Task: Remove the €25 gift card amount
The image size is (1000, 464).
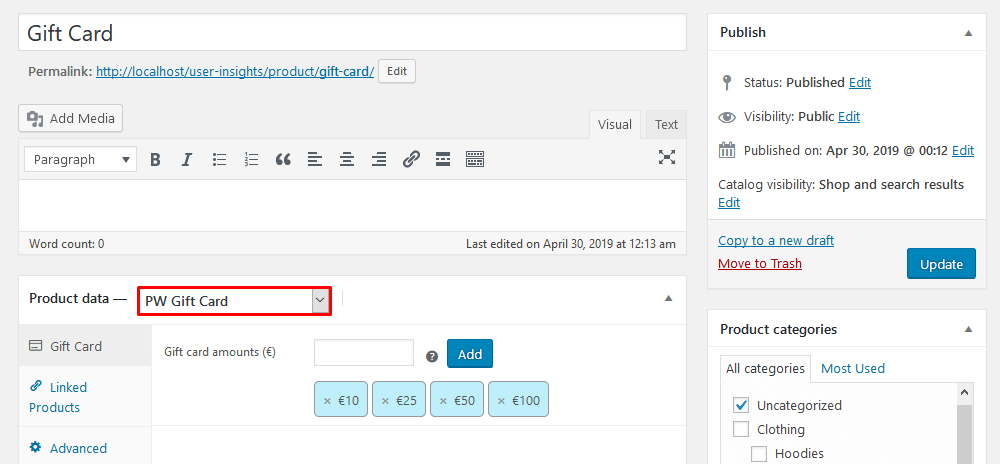Action: pos(385,401)
